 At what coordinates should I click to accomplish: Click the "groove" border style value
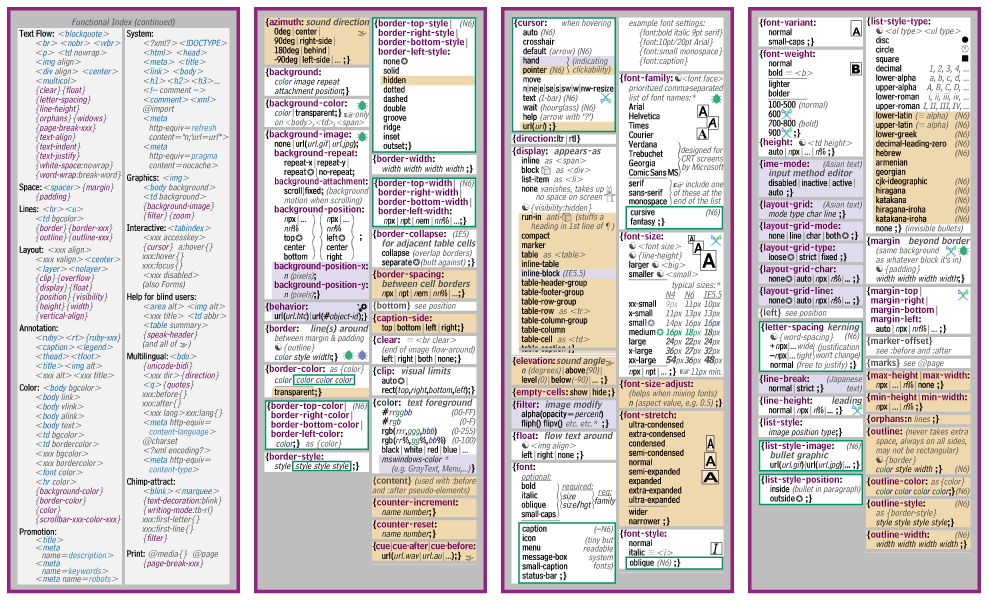[395, 118]
